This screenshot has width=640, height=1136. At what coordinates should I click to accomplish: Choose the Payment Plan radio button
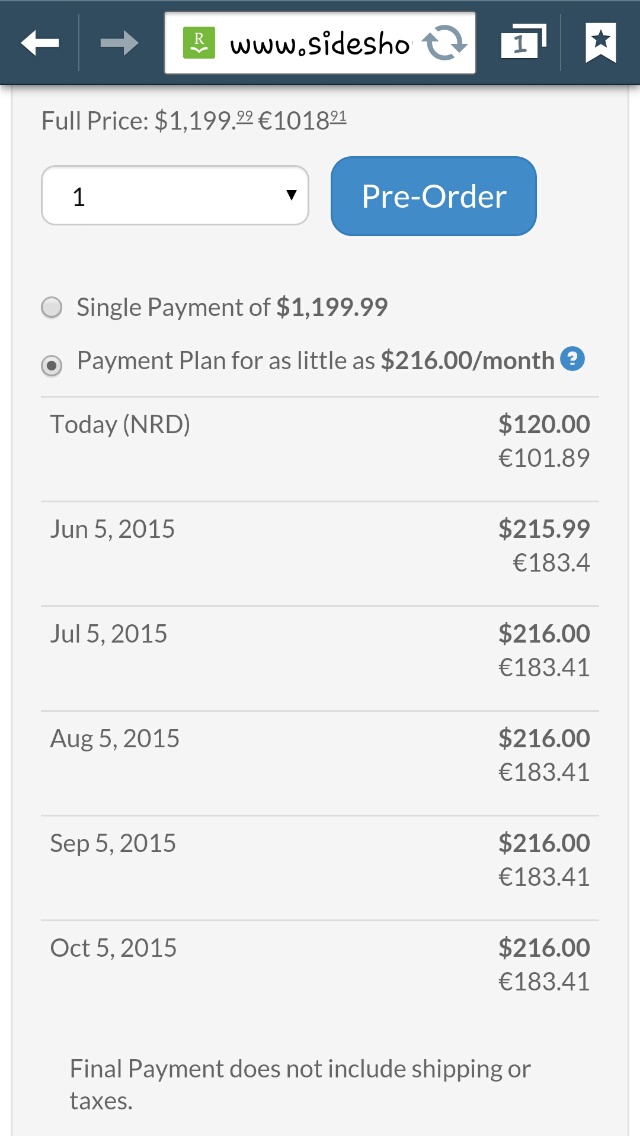click(x=51, y=364)
